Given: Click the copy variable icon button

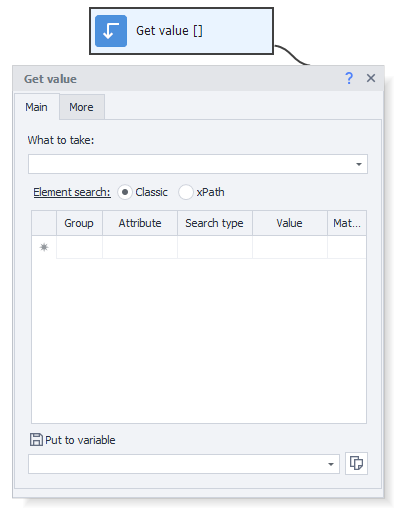Looking at the screenshot, I should pyautogui.click(x=356, y=463).
